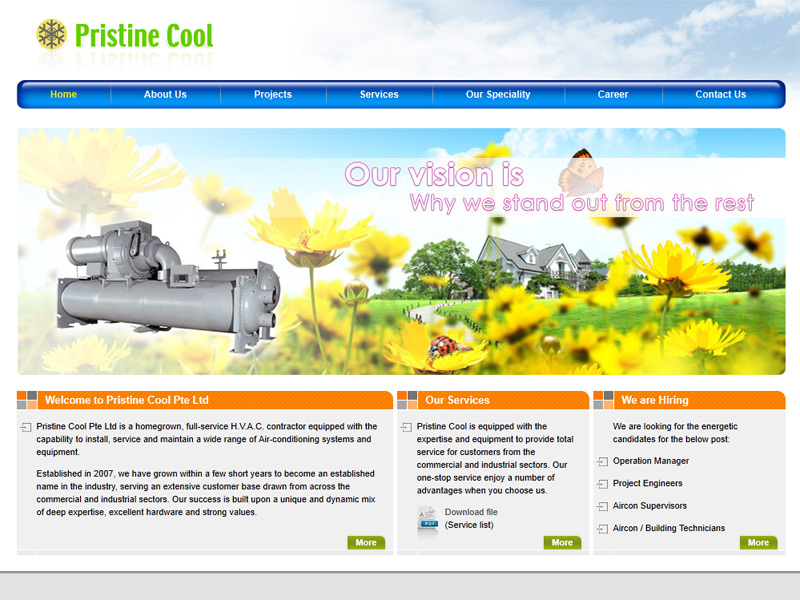Screen dimensions: 800x600
Task: Click the bullet icon beside Aircon / Building Technicians
Action: (603, 529)
